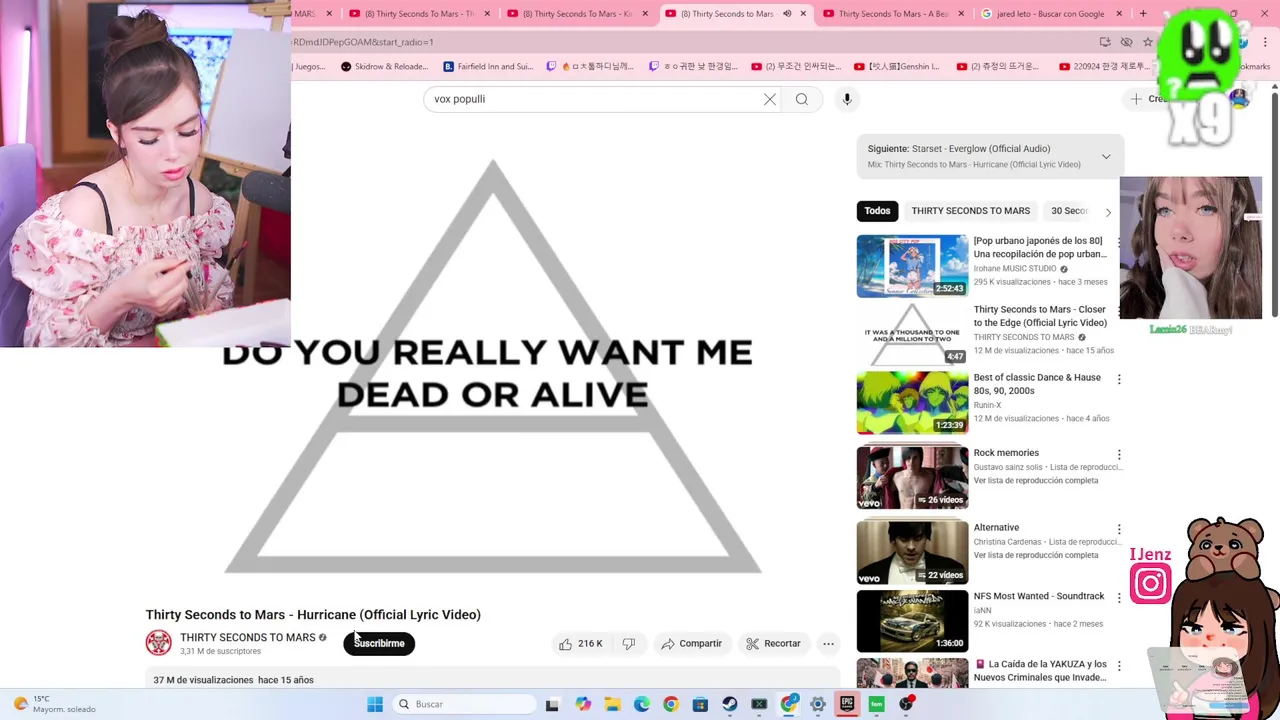Screen dimensions: 1280x720
Task: Click the magnifier search button
Action: point(802,99)
